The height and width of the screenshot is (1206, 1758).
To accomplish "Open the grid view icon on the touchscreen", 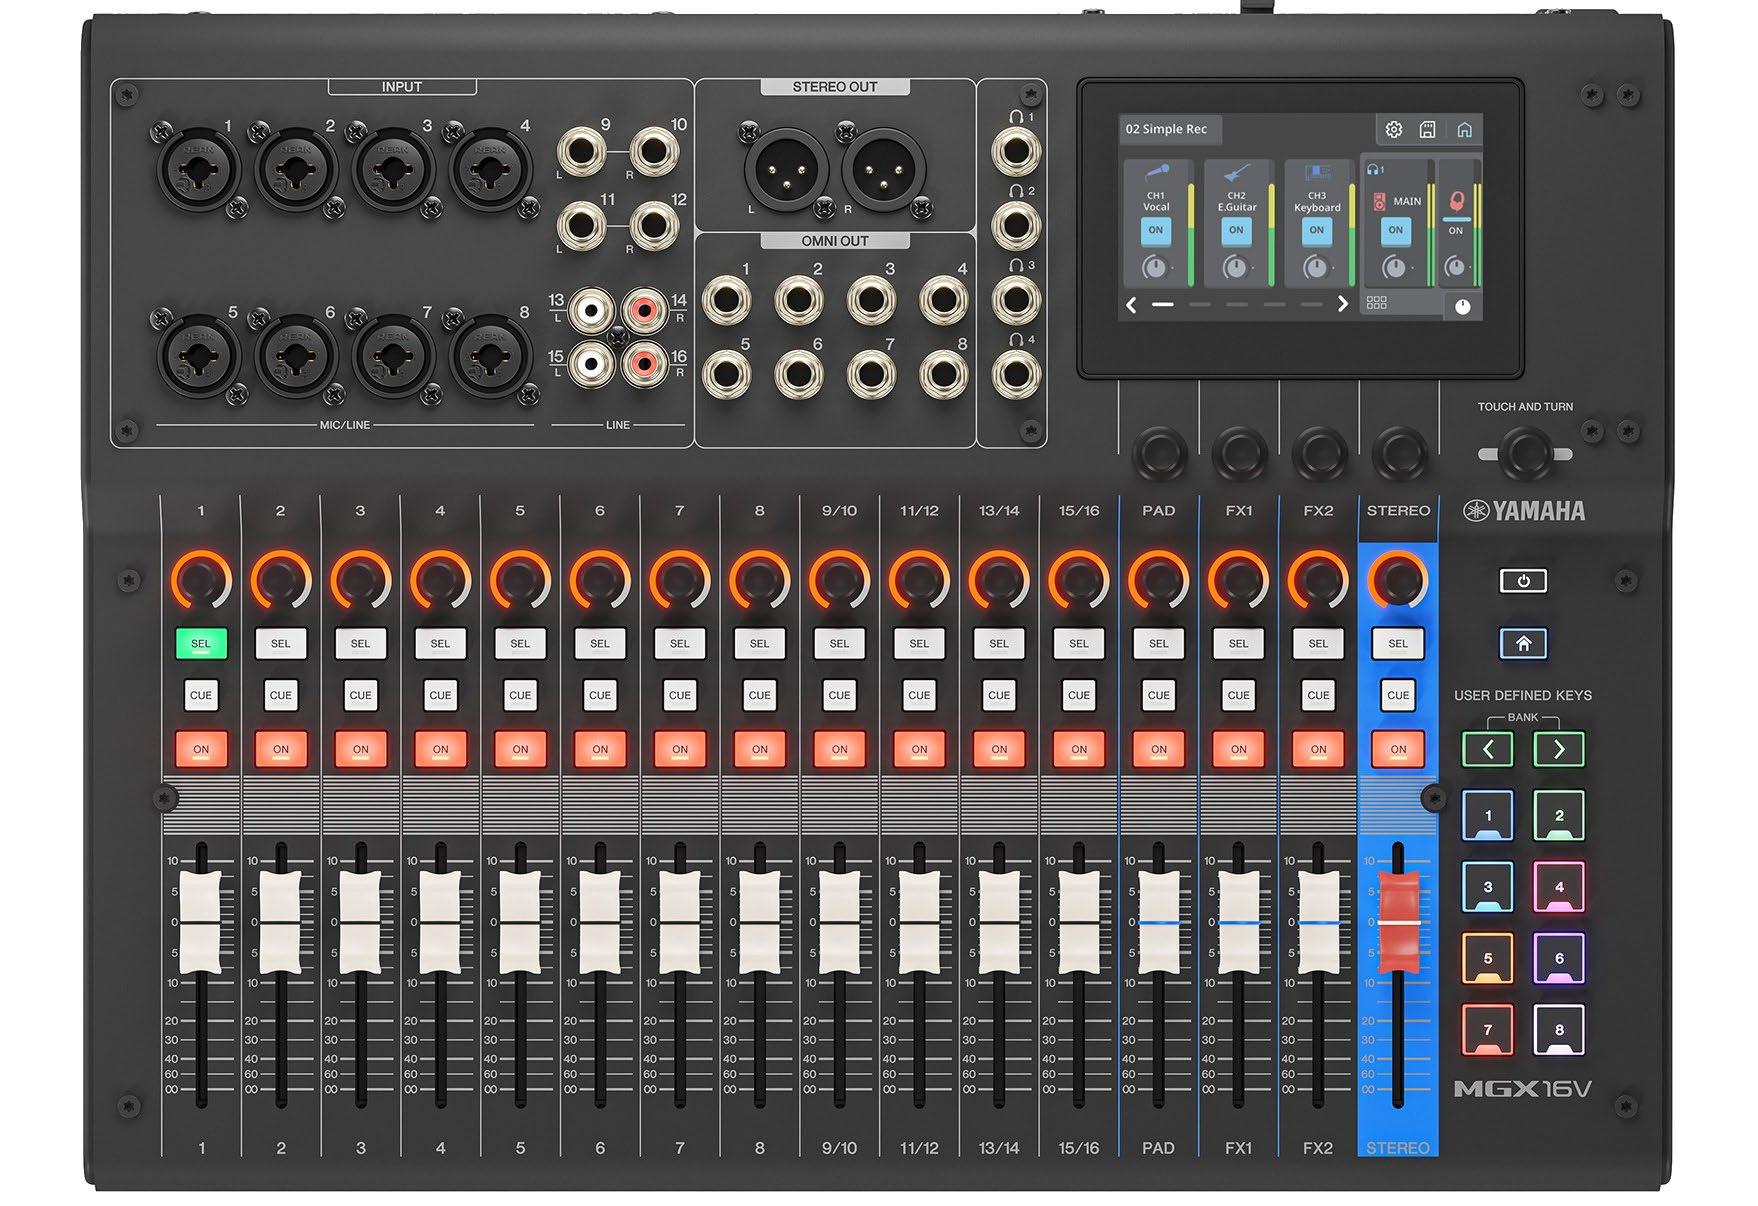I will (x=1377, y=302).
